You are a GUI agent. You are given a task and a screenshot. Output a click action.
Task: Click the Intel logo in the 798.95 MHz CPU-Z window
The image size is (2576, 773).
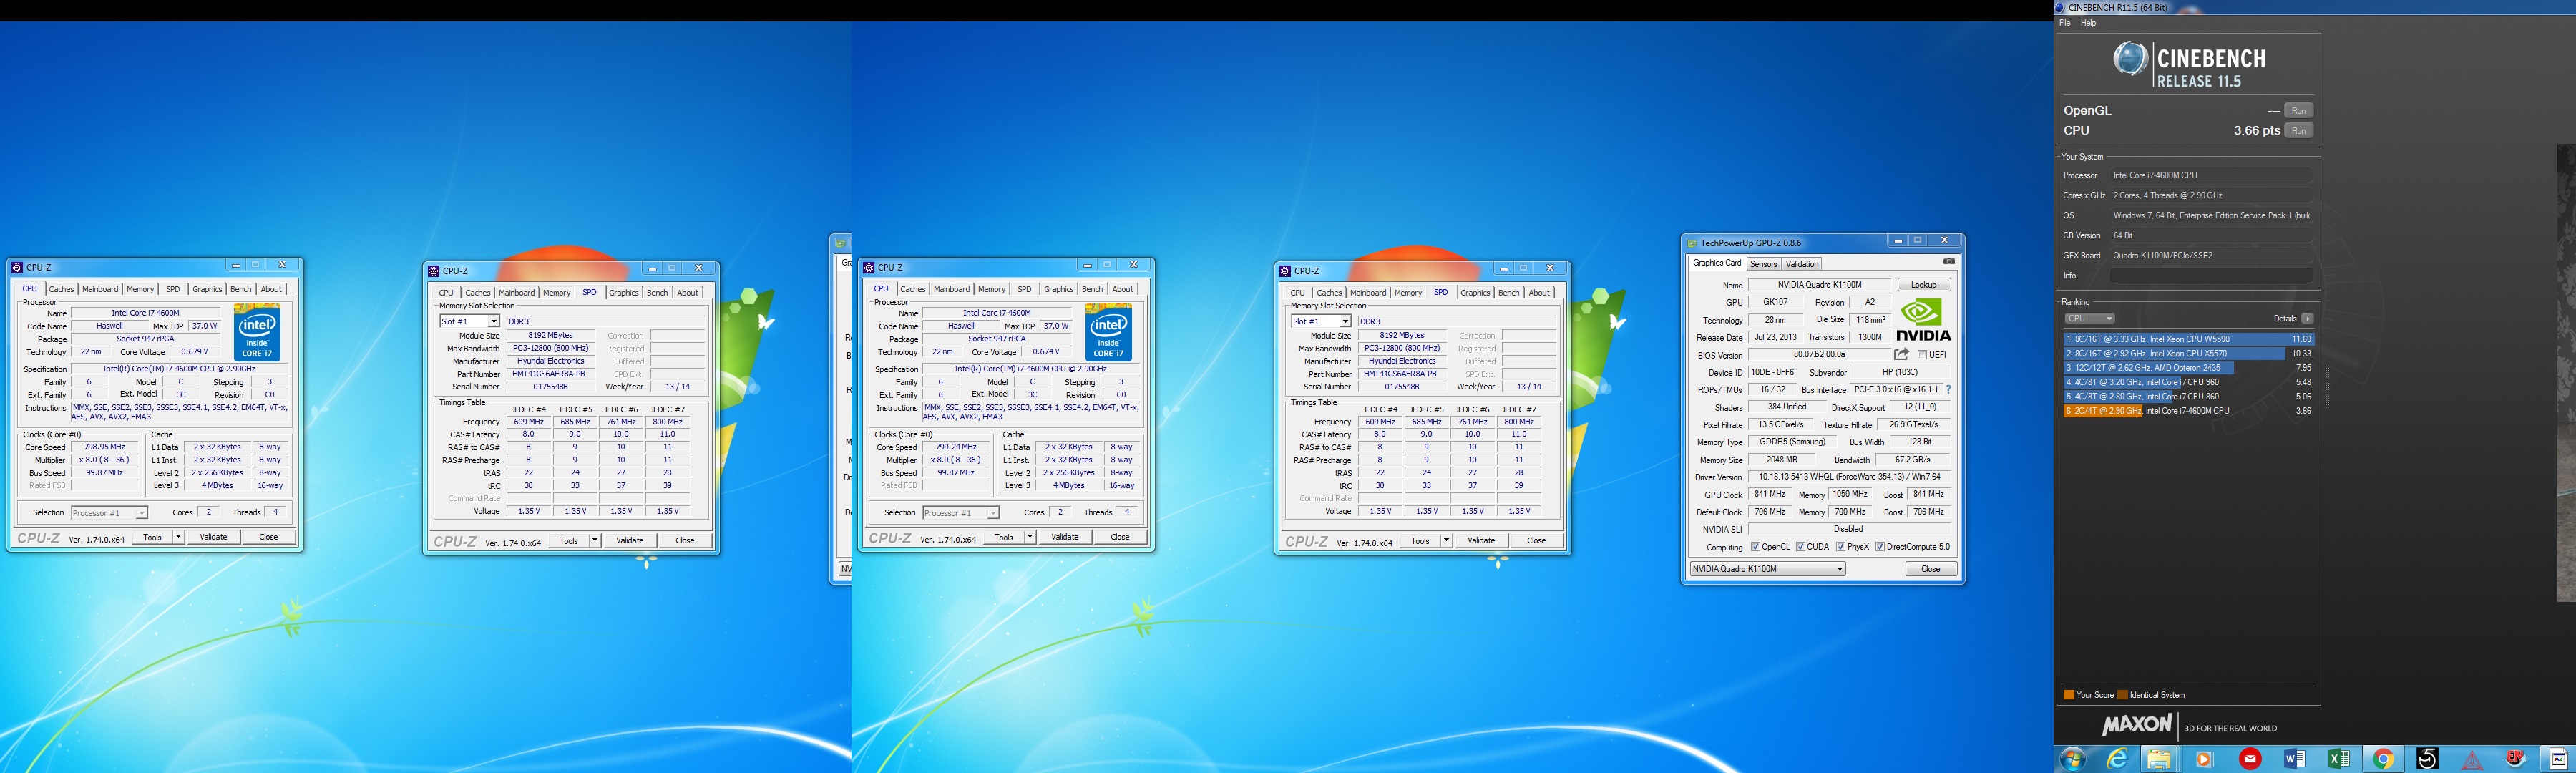pyautogui.click(x=257, y=332)
